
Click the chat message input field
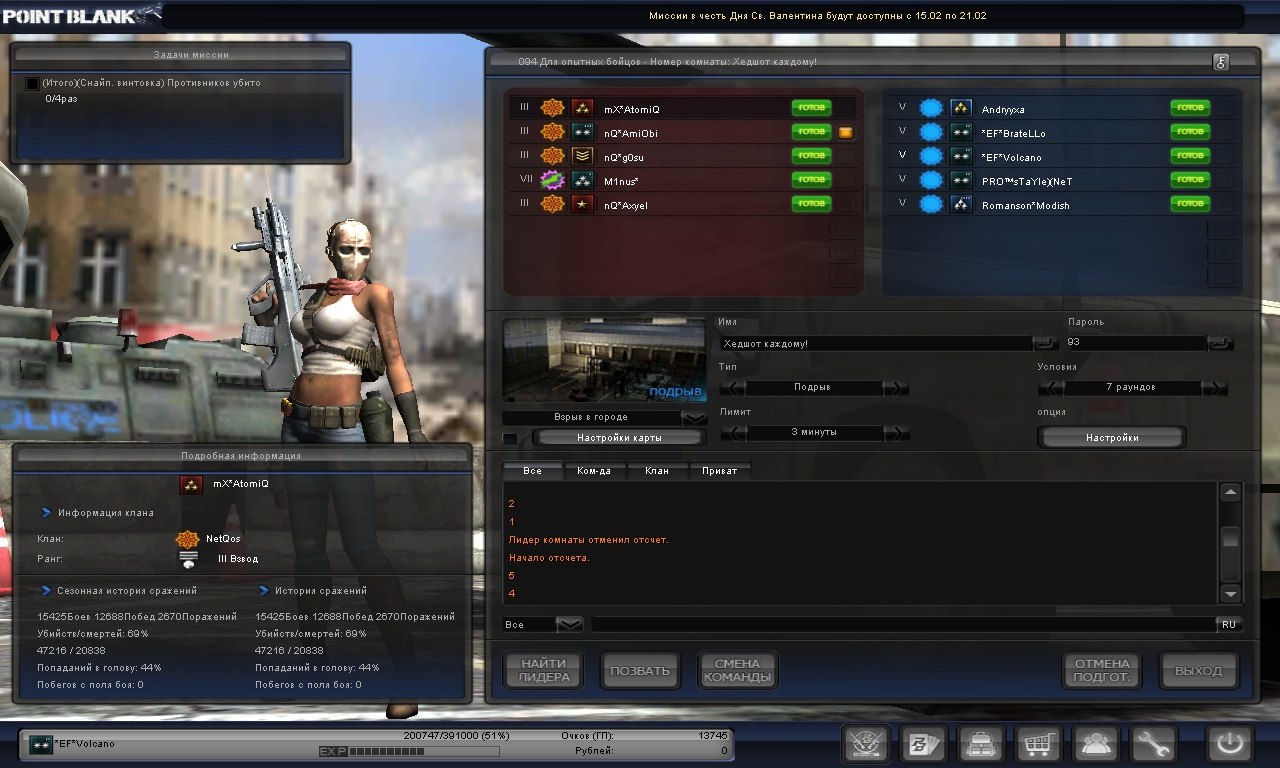[903, 624]
